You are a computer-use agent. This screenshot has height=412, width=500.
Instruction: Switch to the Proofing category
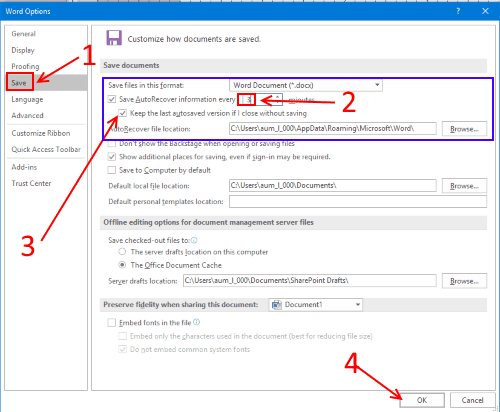pyautogui.click(x=25, y=66)
